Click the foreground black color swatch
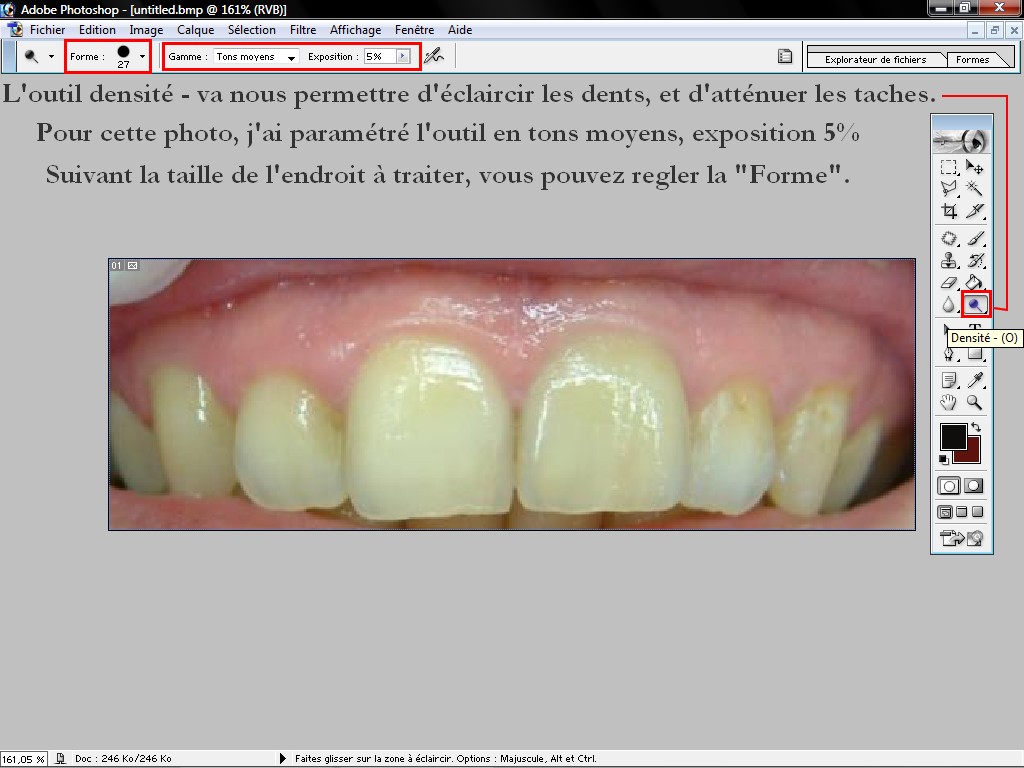This screenshot has width=1024, height=768. click(952, 436)
